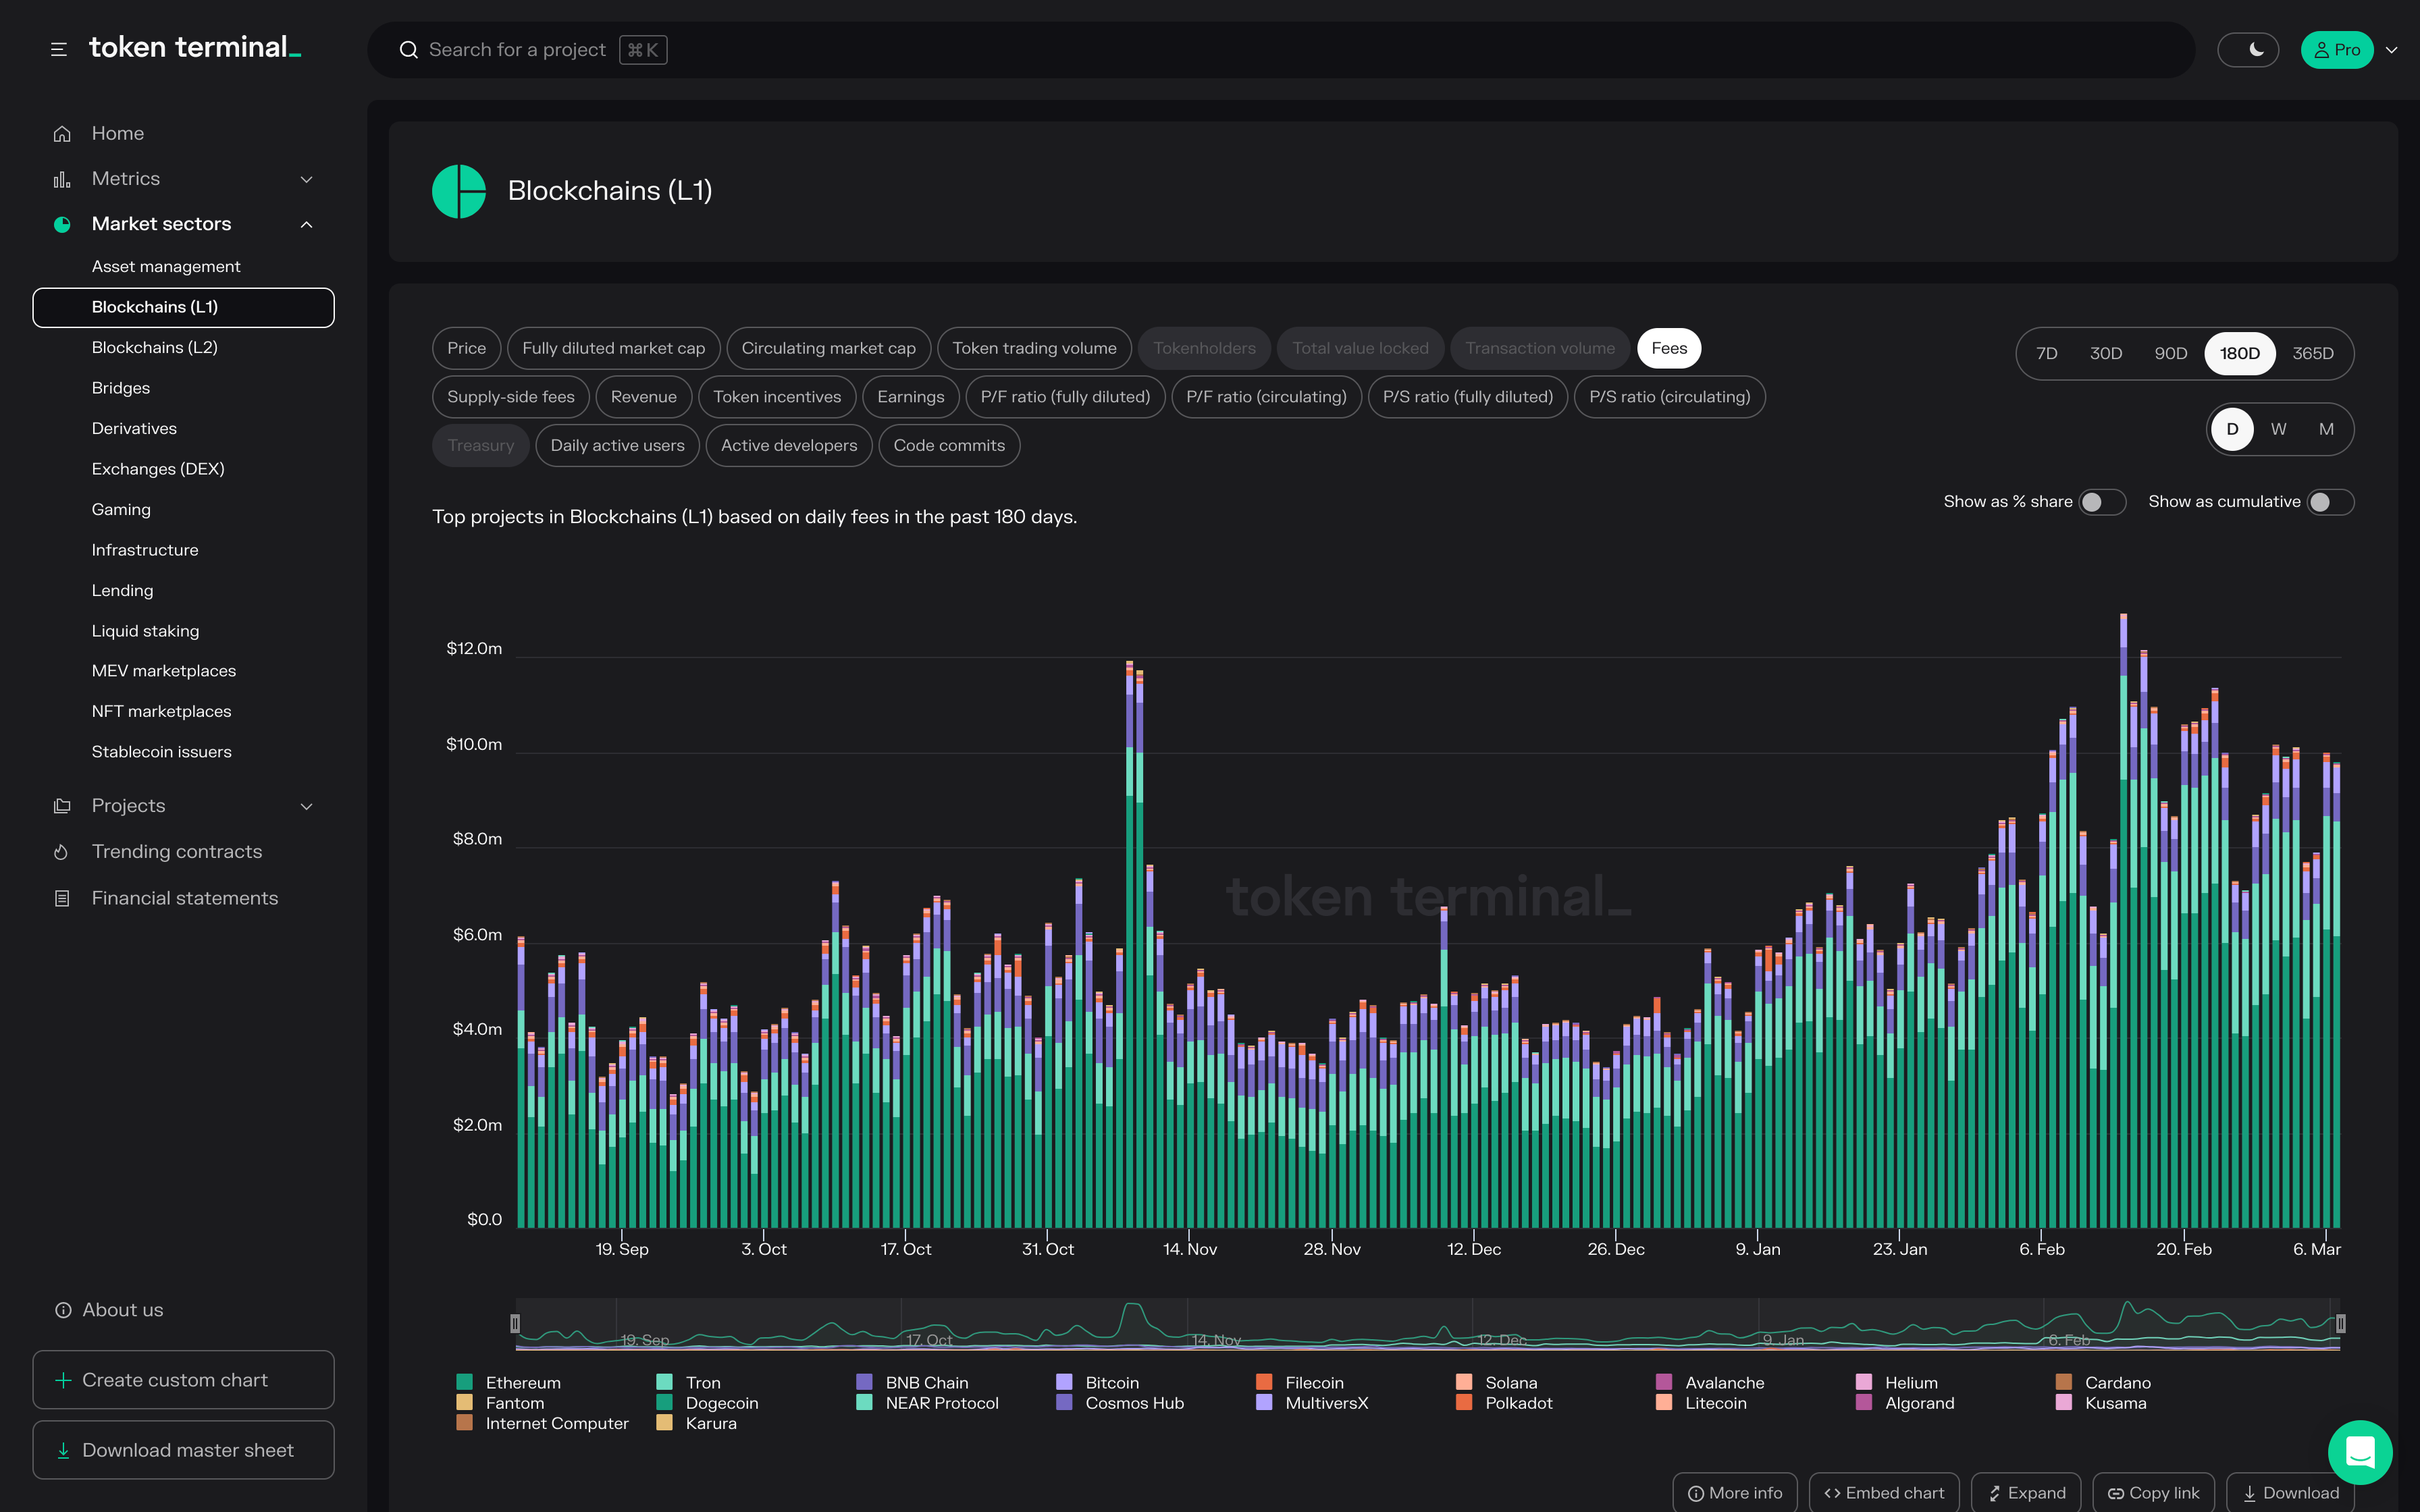Click the Embed chart button
The image size is (2420, 1512).
pyautogui.click(x=1884, y=1492)
